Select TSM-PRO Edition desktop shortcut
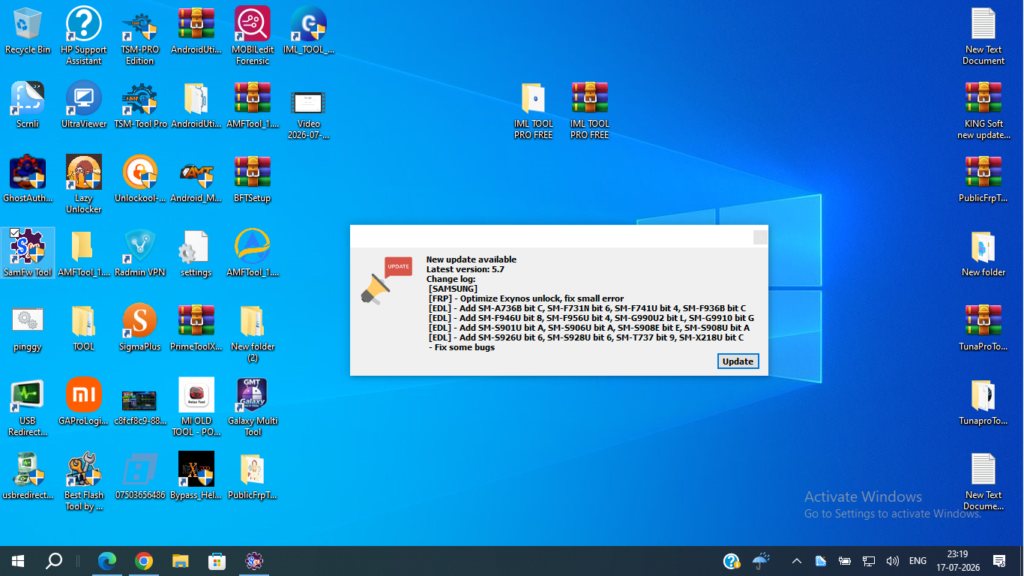Image resolution: width=1024 pixels, height=576 pixels. pyautogui.click(x=140, y=35)
